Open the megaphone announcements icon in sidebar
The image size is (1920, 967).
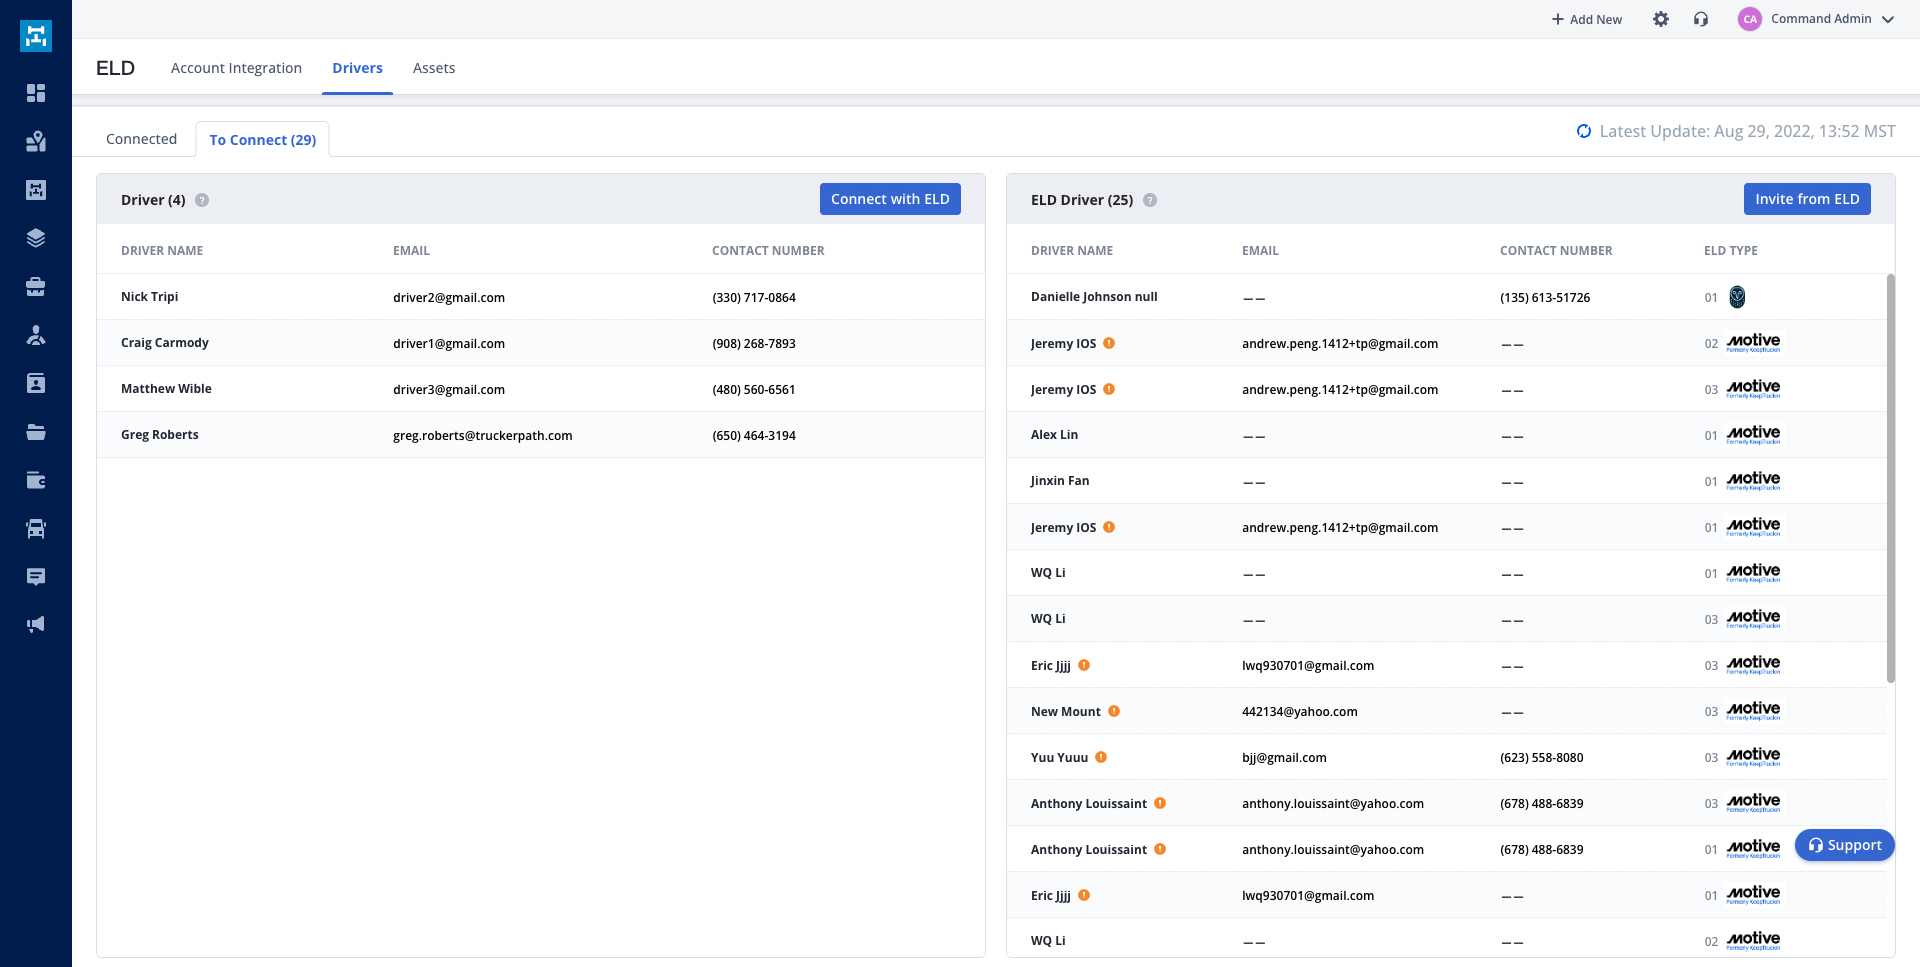tap(36, 625)
